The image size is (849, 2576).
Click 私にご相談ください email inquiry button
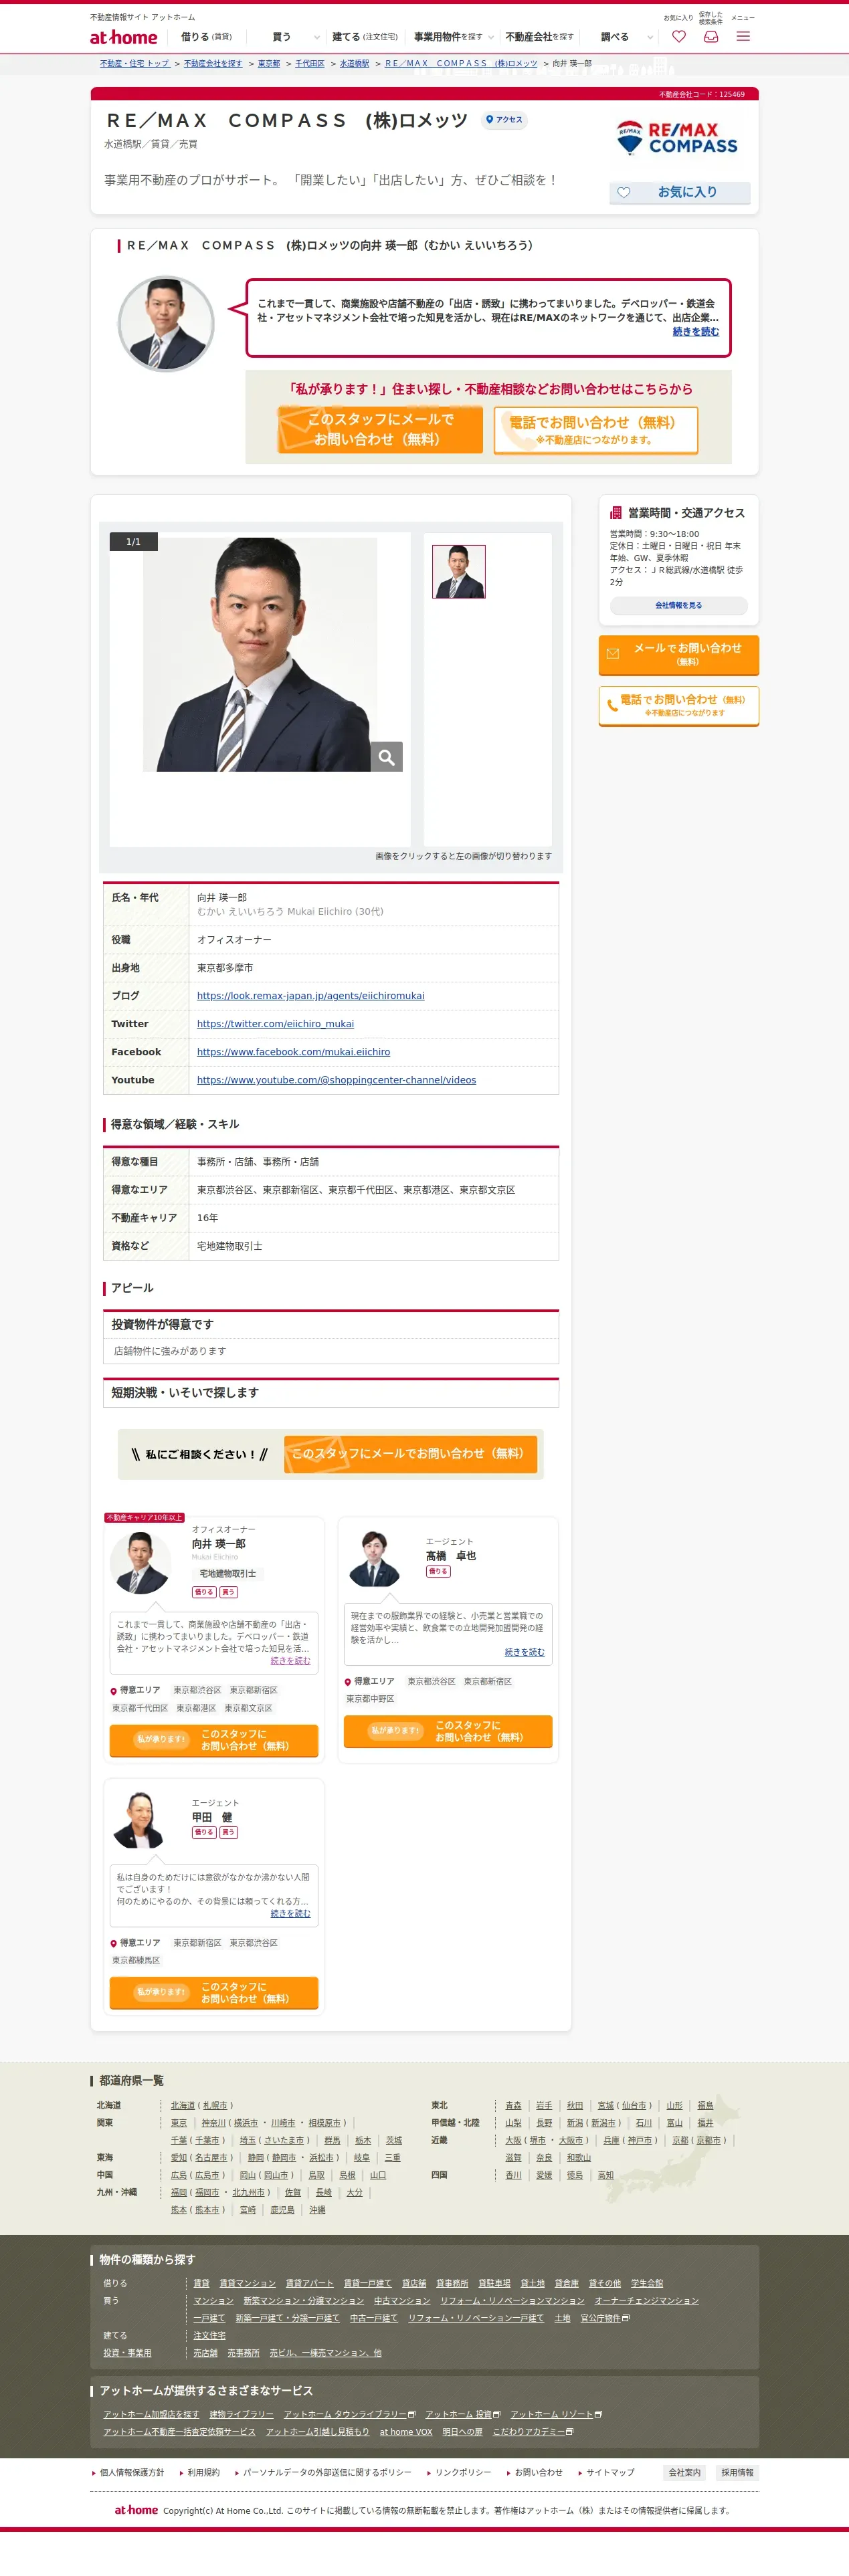pyautogui.click(x=410, y=1454)
